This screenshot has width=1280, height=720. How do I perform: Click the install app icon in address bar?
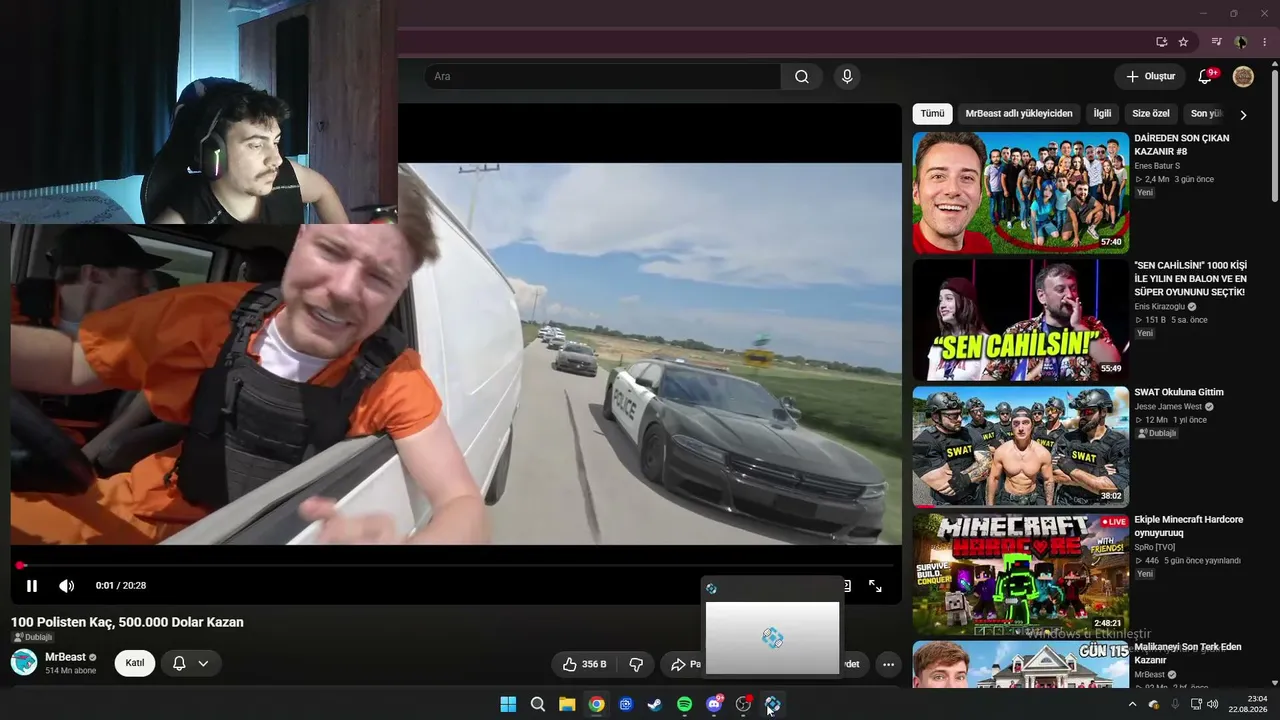(1161, 42)
